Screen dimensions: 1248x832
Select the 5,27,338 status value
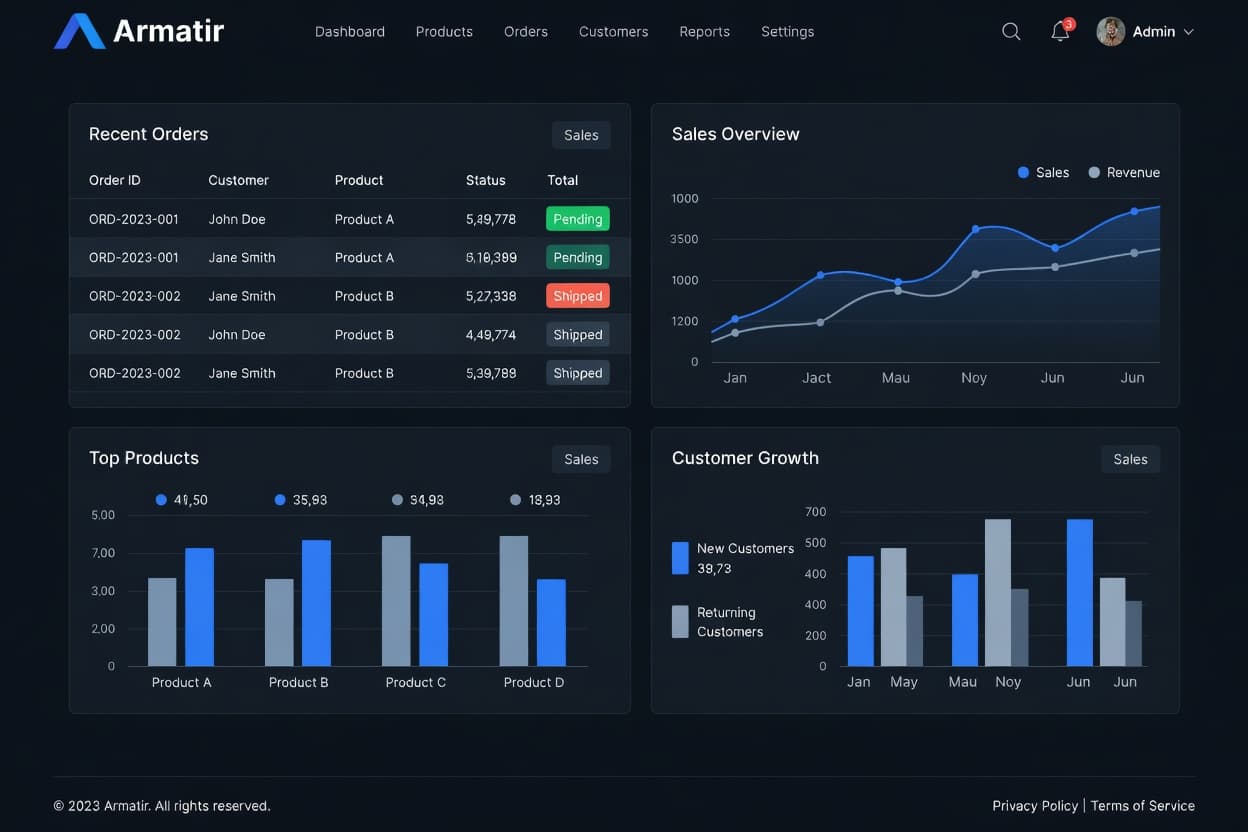tap(491, 296)
